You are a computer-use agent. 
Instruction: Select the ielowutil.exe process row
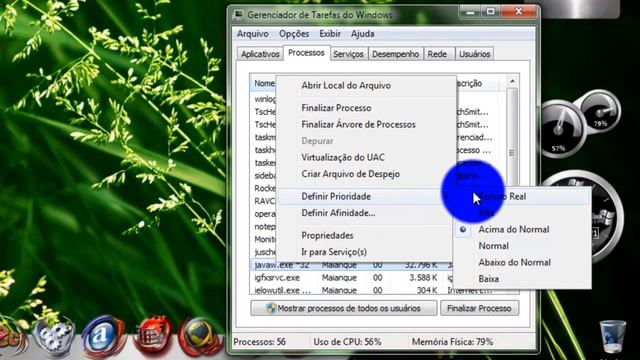(351, 290)
